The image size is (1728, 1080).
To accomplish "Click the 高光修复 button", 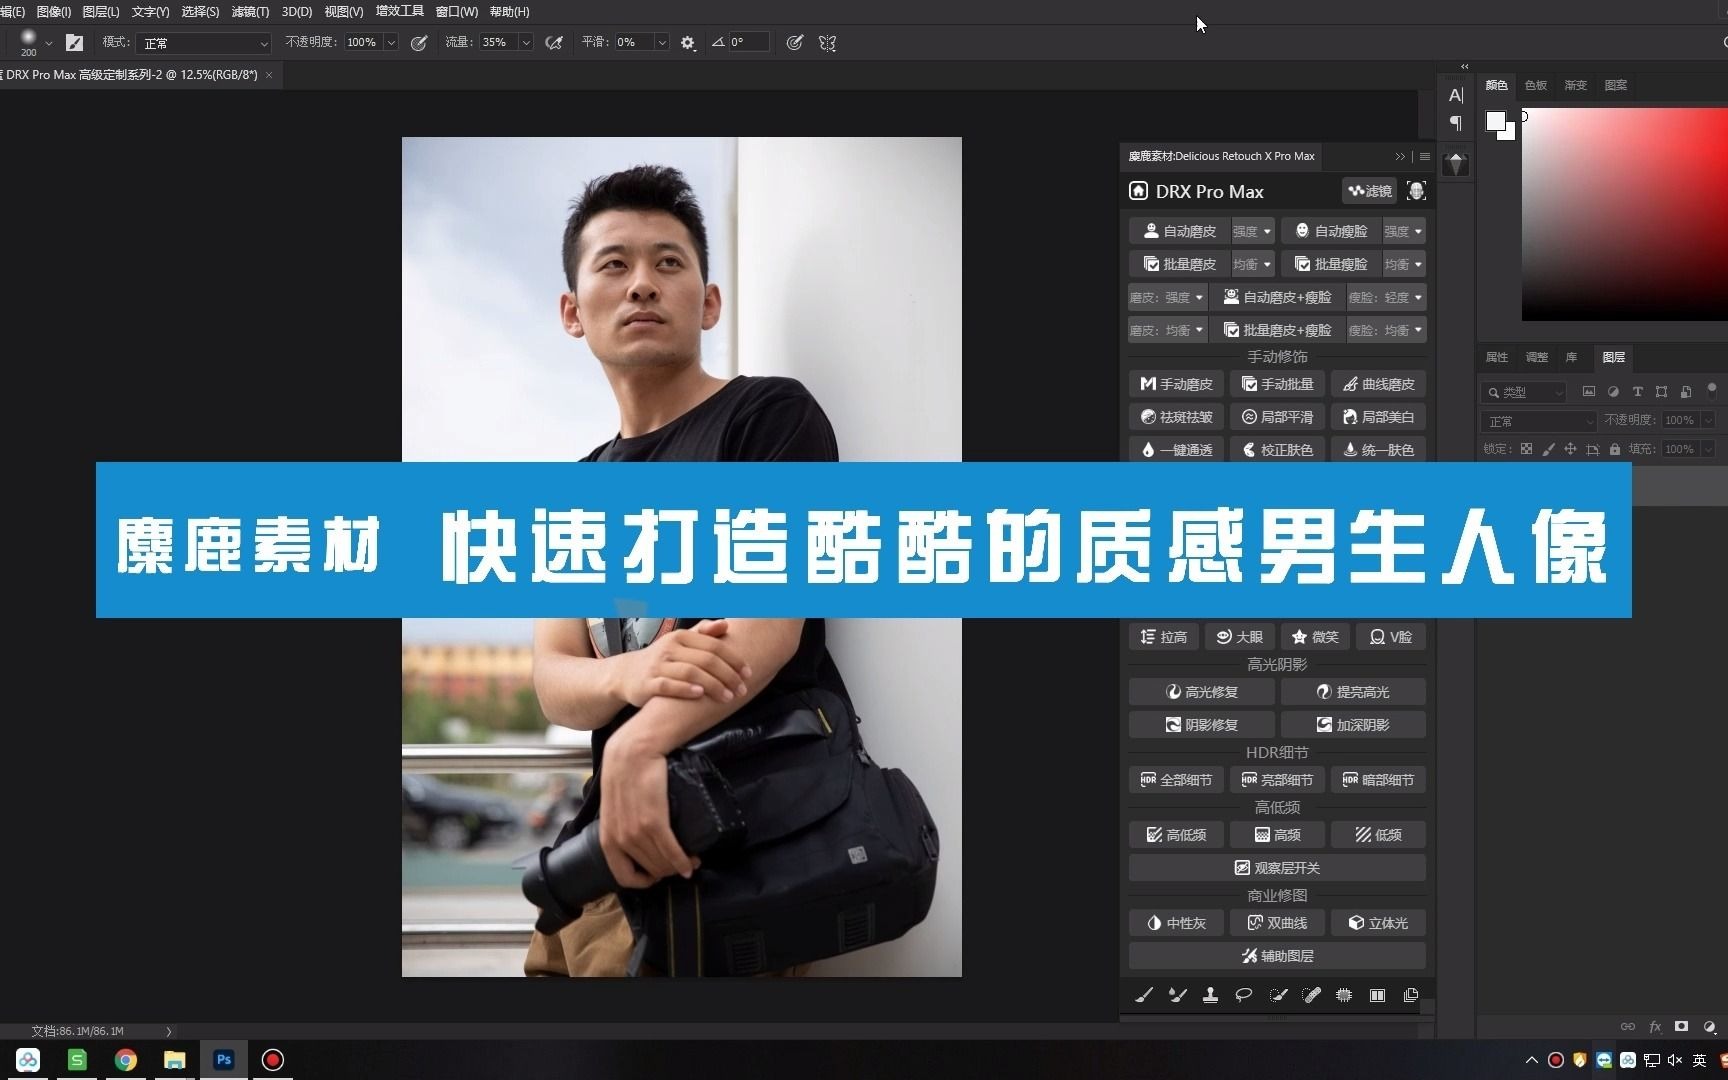I will (1201, 691).
